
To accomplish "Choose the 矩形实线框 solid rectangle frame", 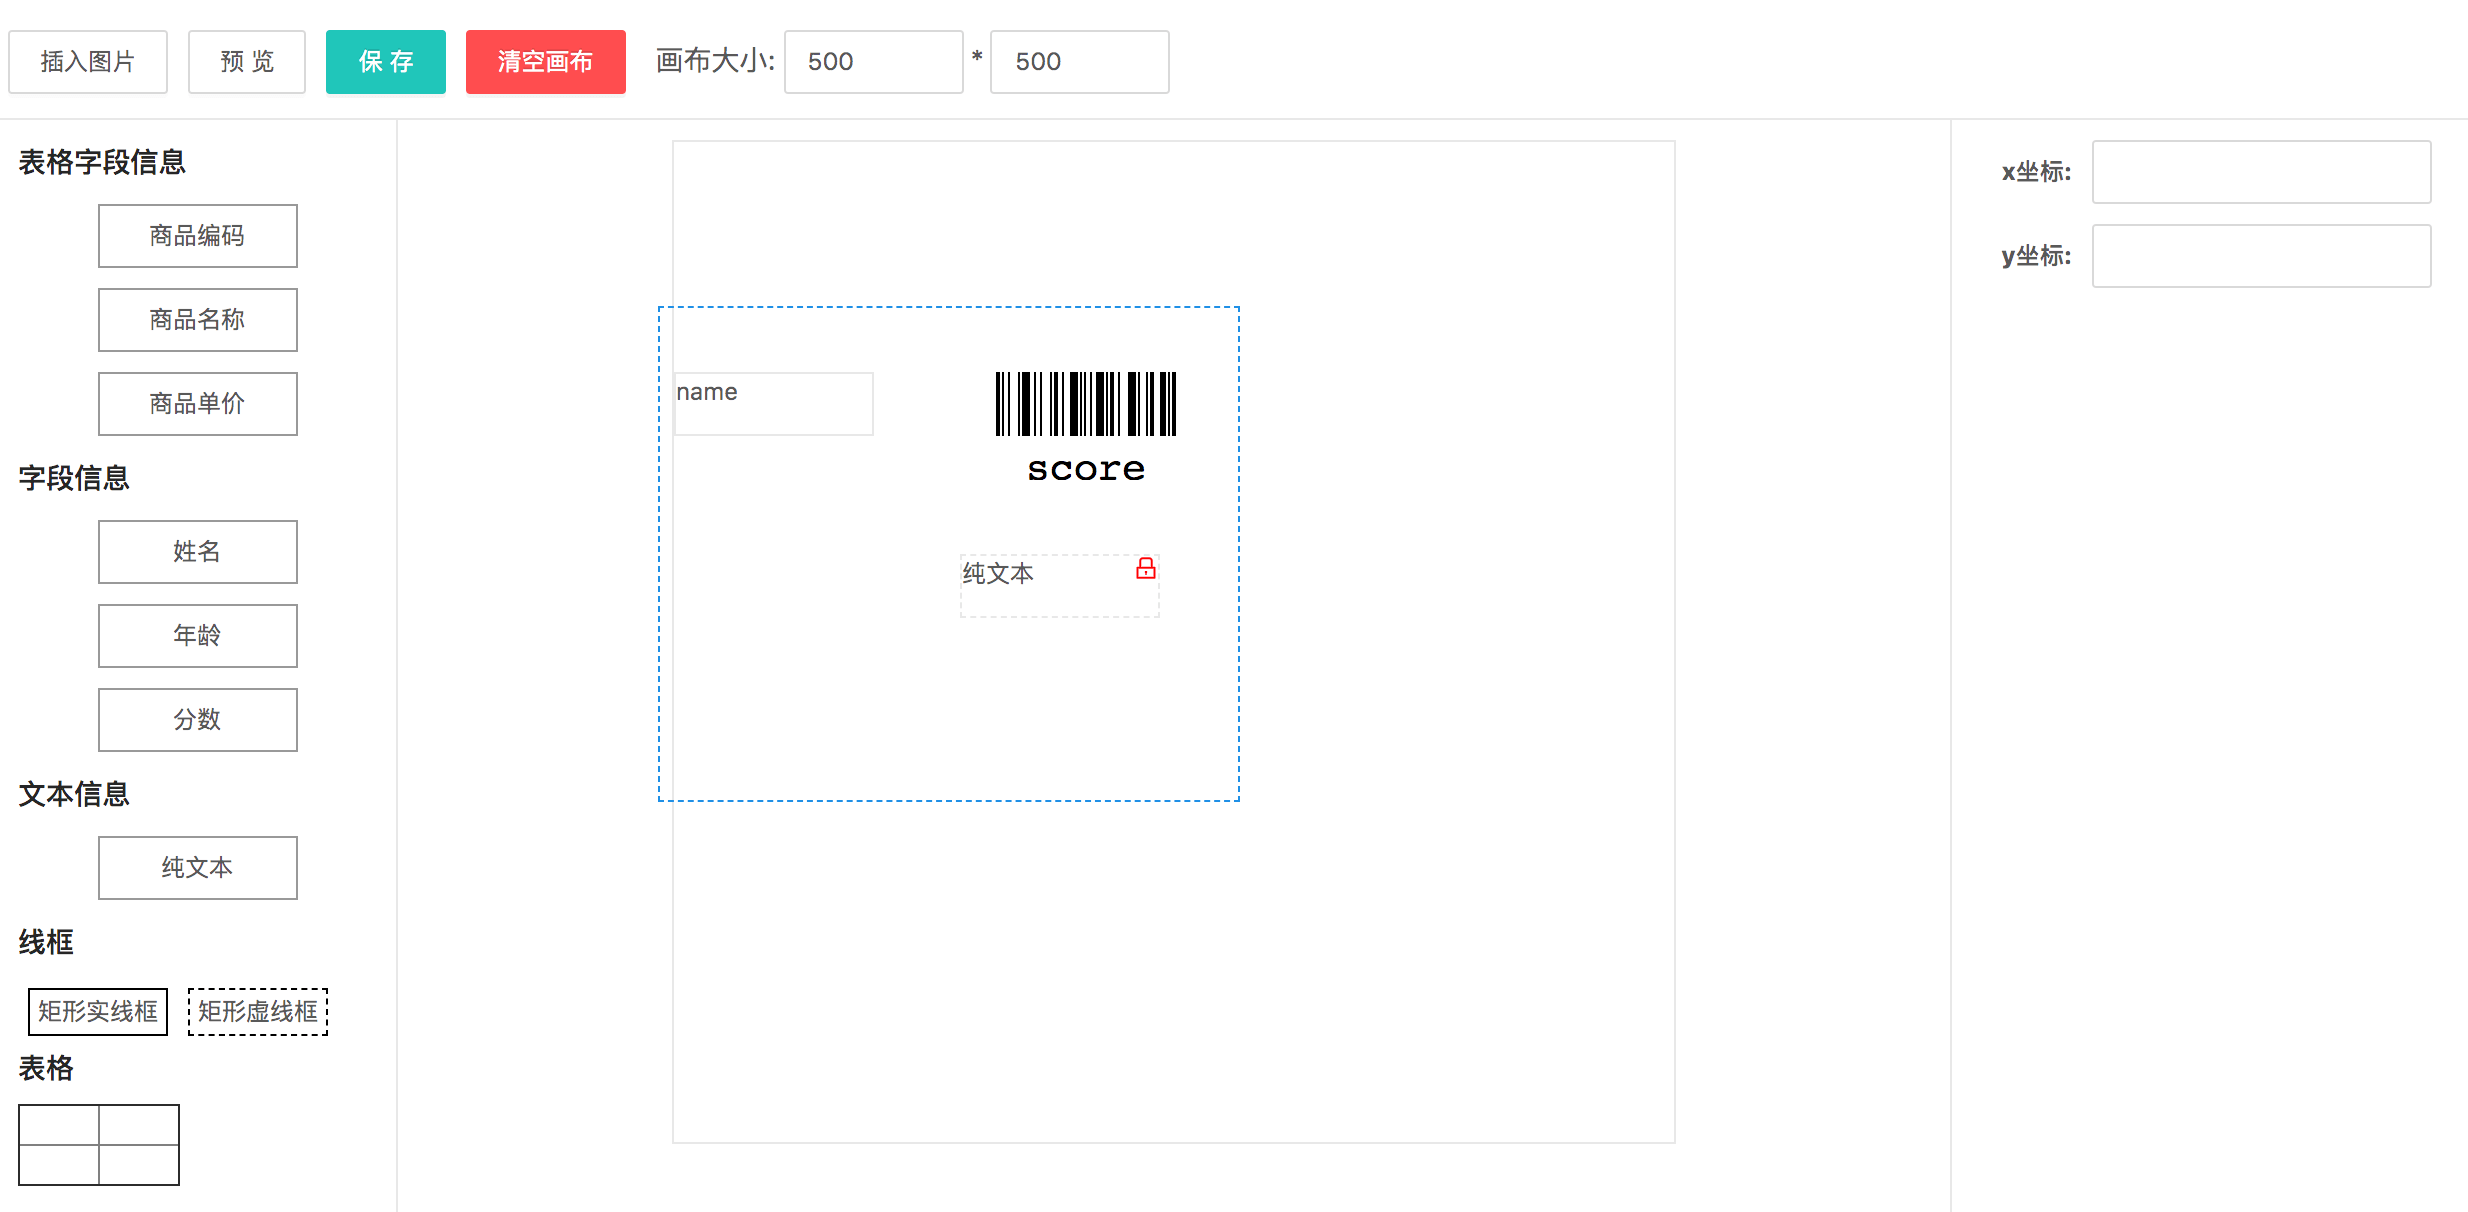I will point(98,1012).
